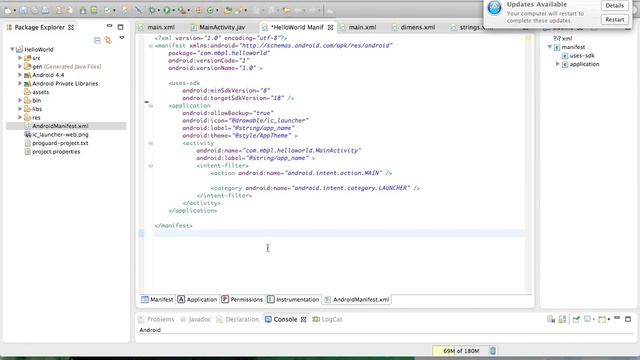Click Restart in Updates Available notification

614,20
